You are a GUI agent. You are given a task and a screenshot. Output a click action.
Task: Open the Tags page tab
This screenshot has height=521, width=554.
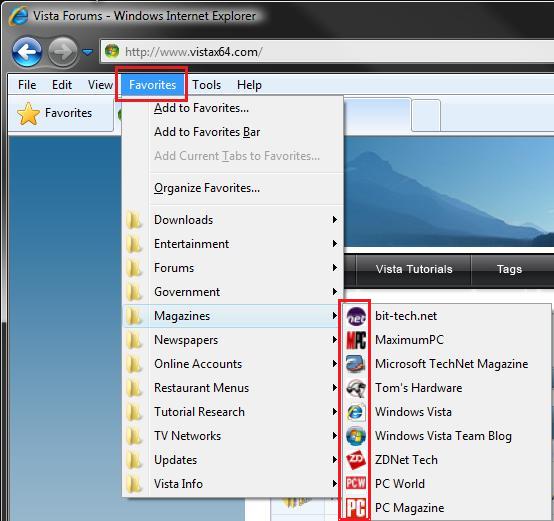(x=509, y=270)
